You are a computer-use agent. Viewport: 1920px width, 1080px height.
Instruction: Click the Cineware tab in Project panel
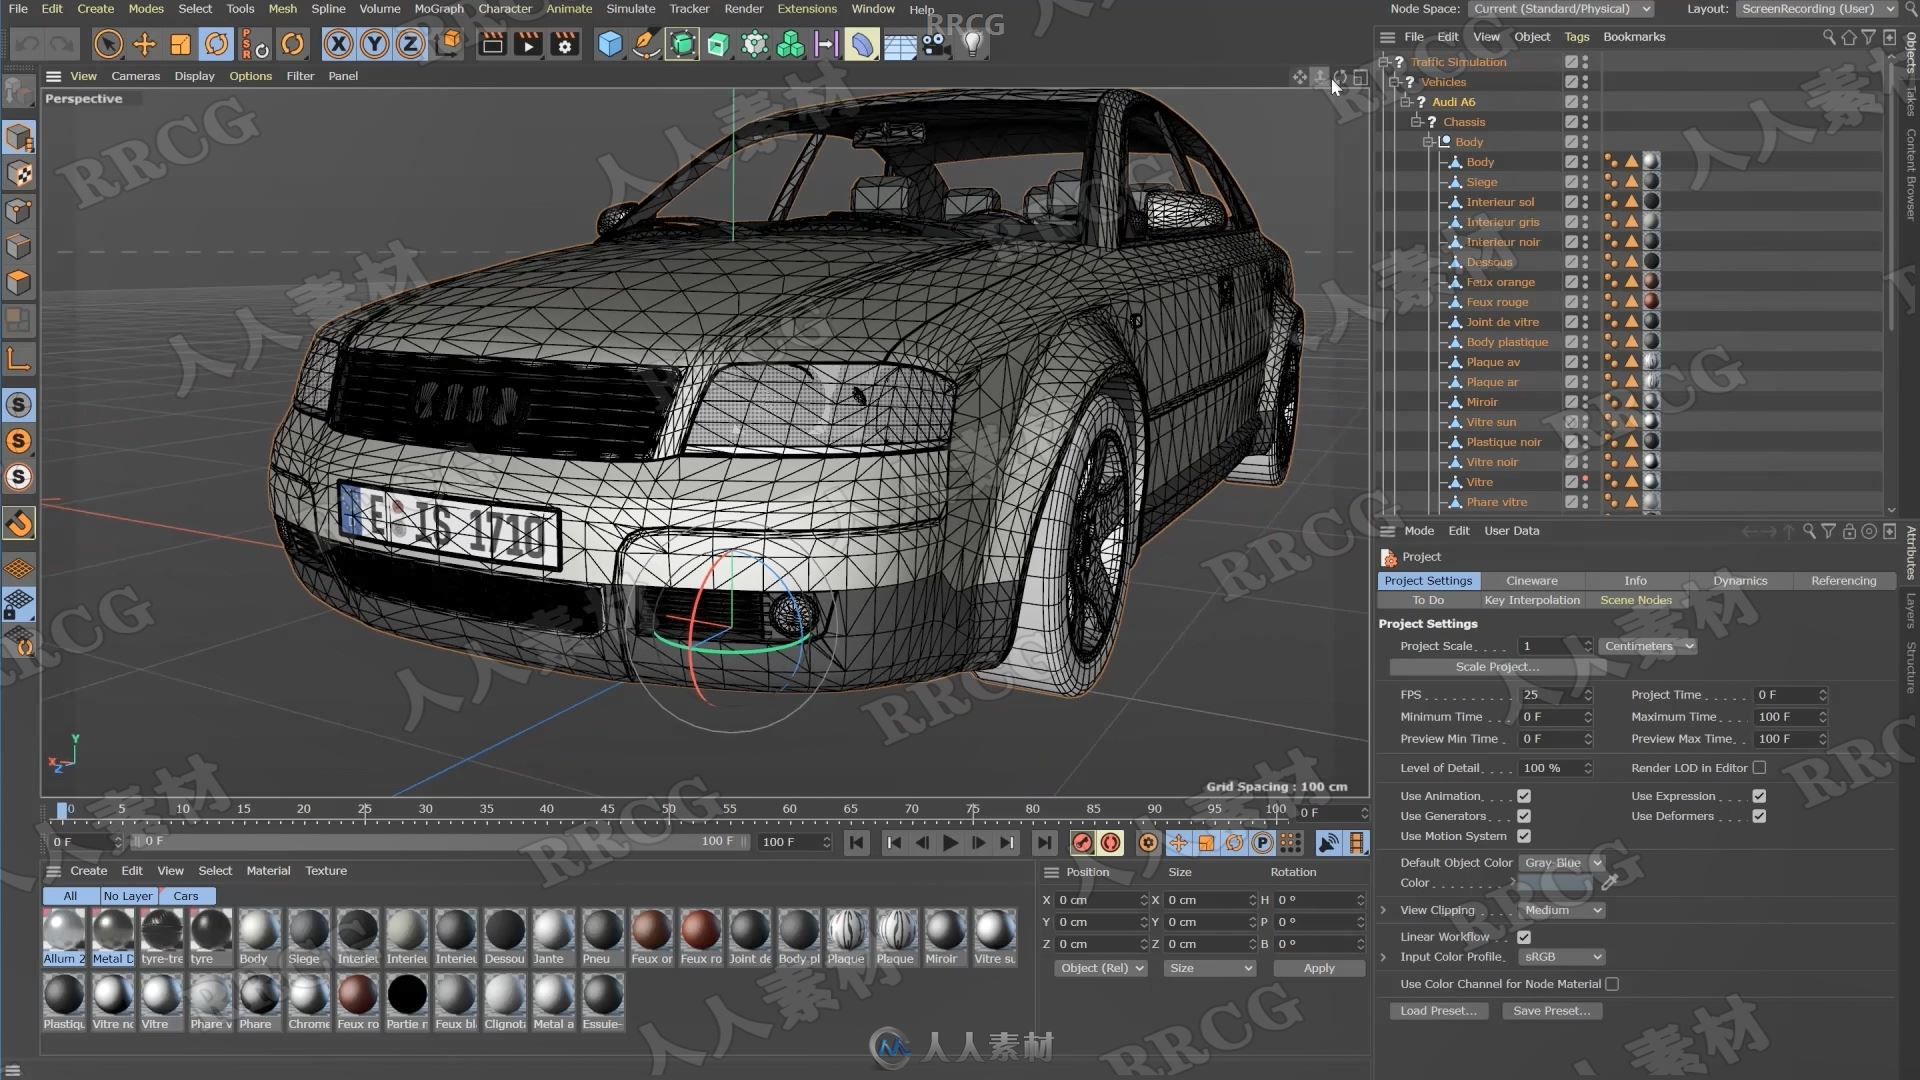[x=1531, y=580]
